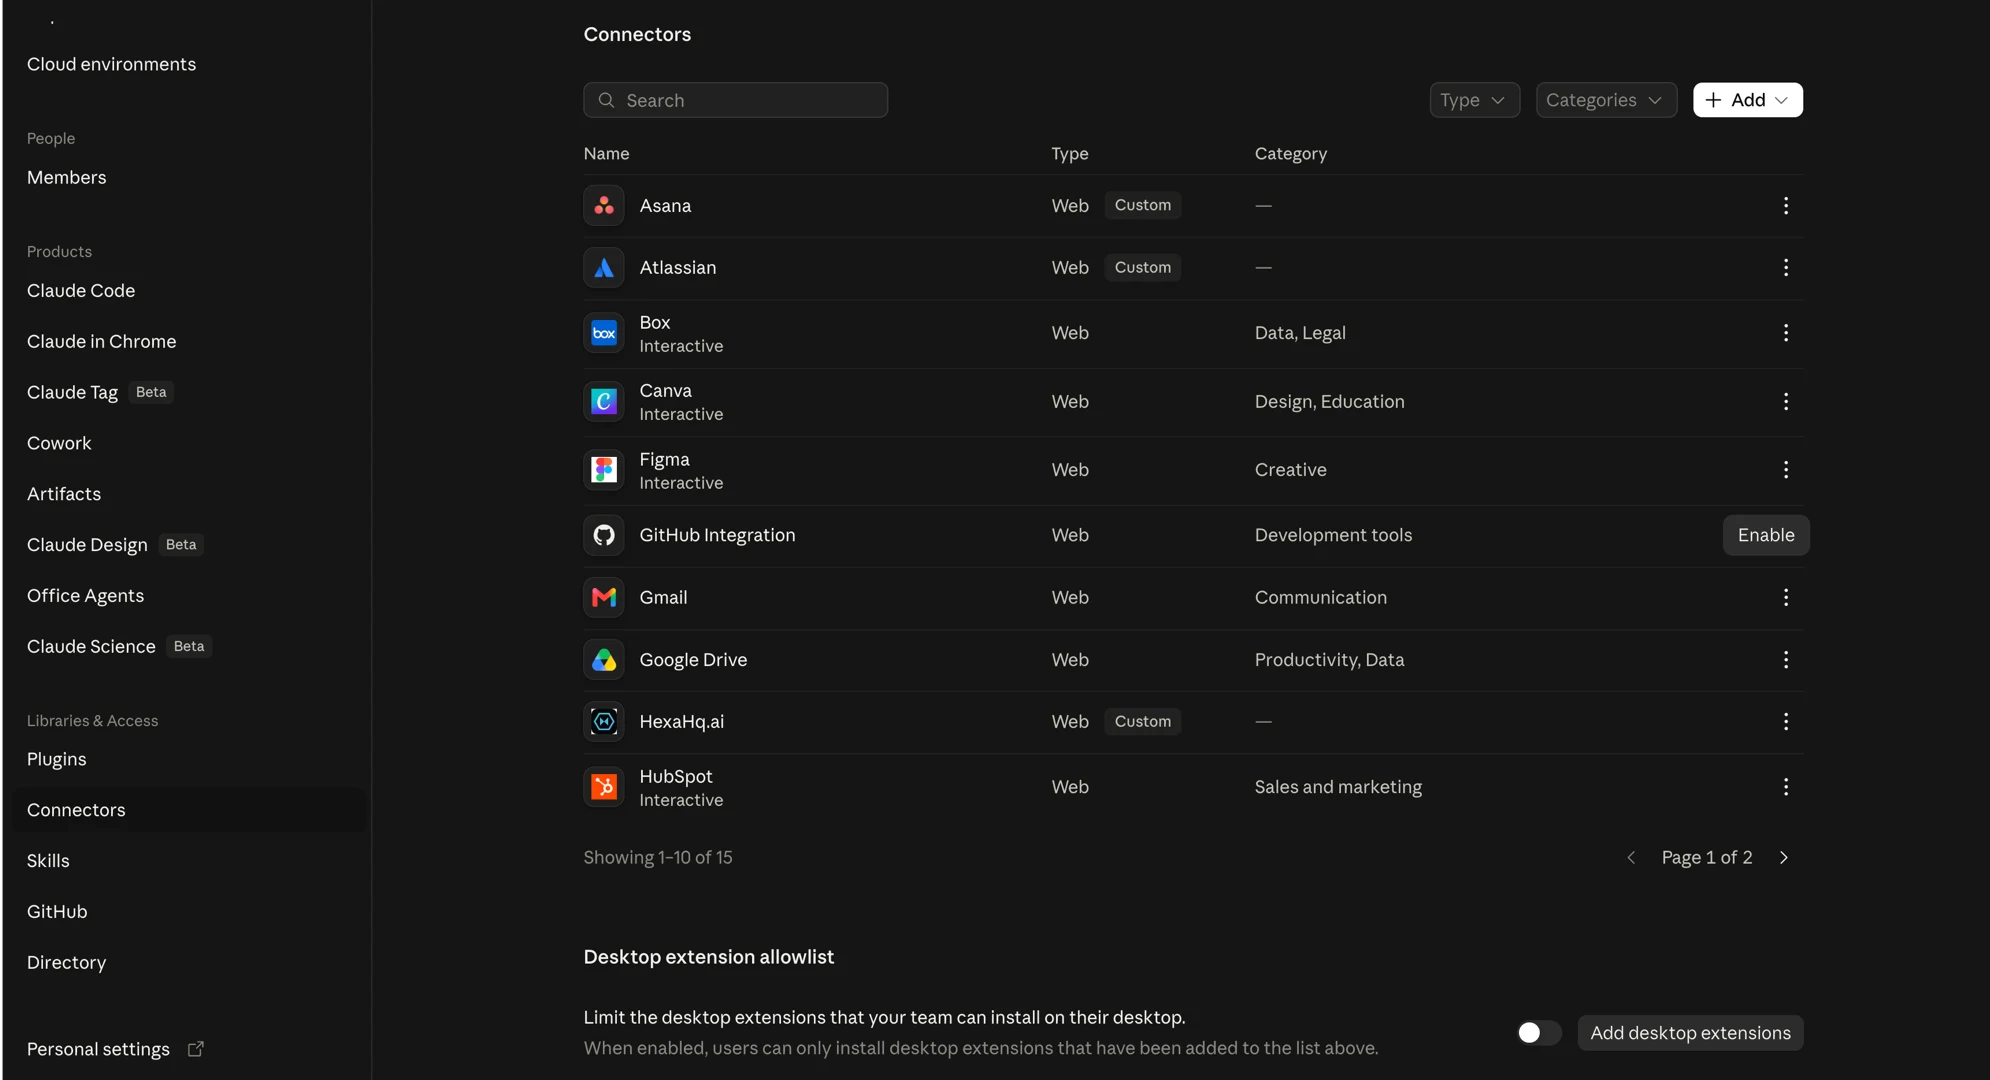Open Claude Code settings
Viewport: 1990px width, 1080px height.
[x=81, y=291]
